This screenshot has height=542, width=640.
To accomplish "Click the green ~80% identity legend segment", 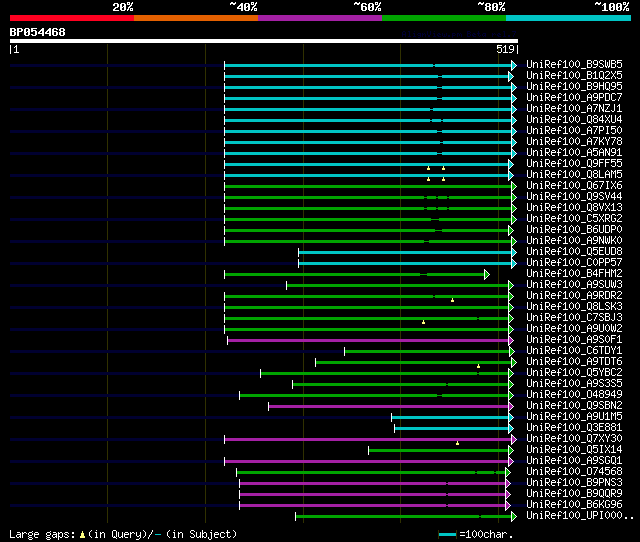I will pos(444,18).
